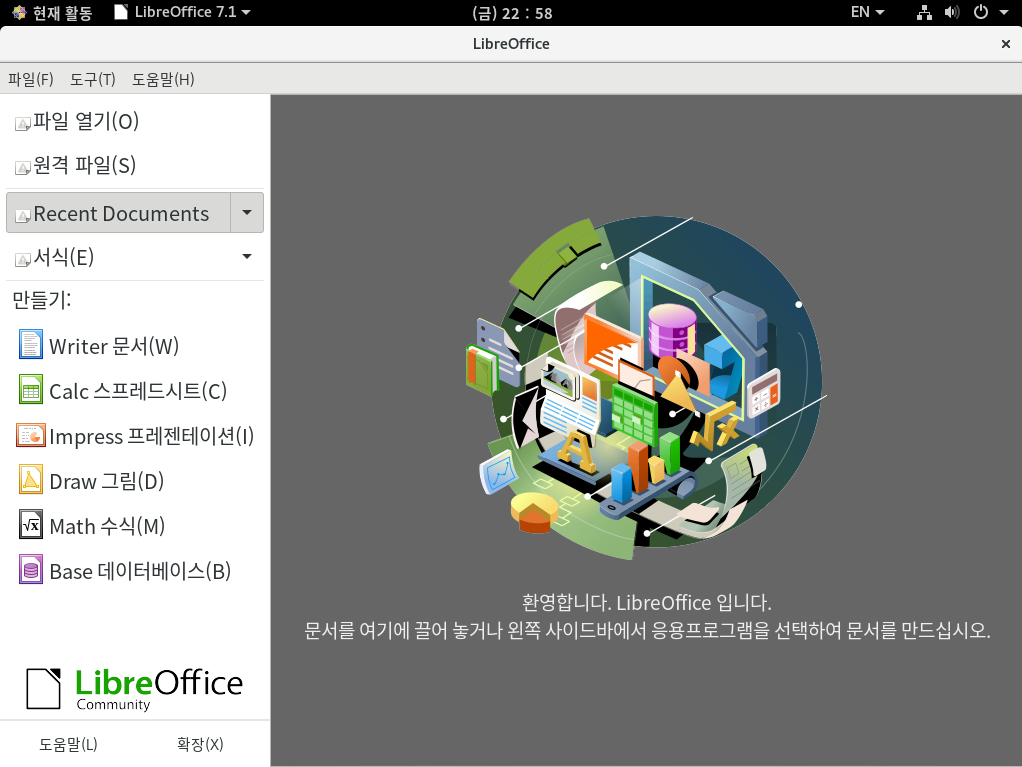Viewport: 1022px width, 767px height.
Task: Open the LibreOffice 7.1 app menu
Action: pyautogui.click(x=182, y=12)
